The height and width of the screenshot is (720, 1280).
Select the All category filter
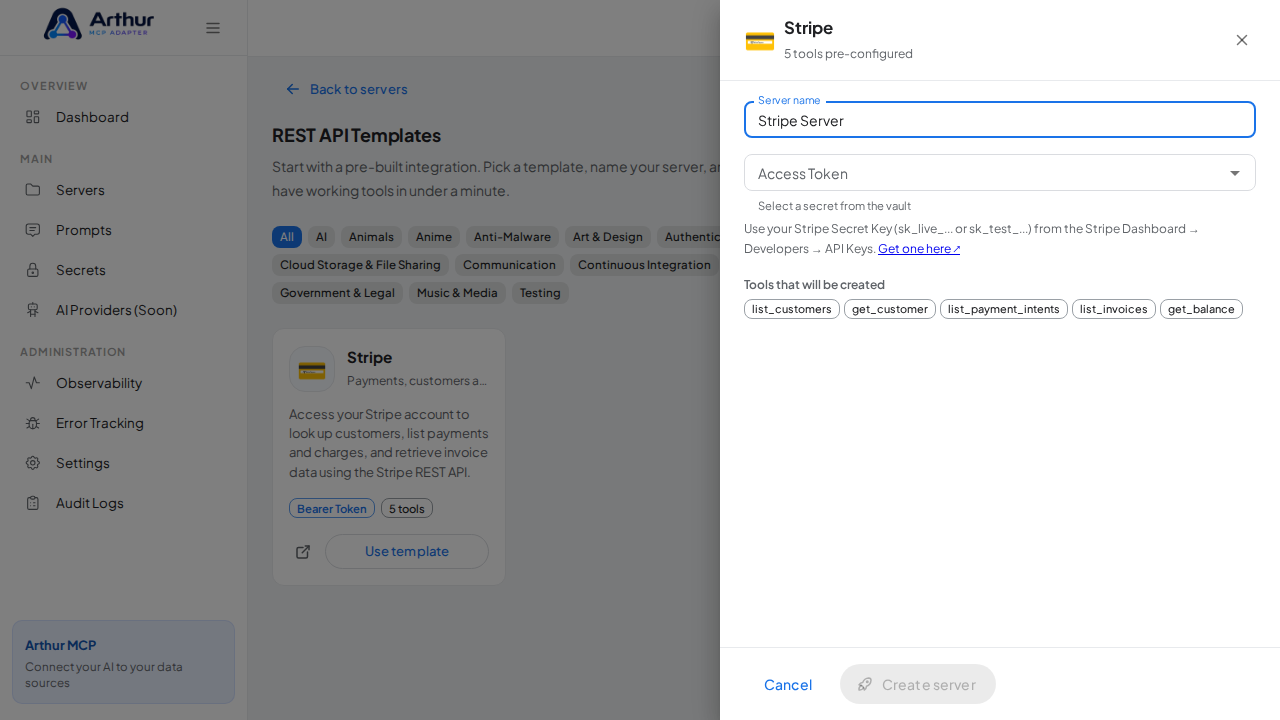(x=287, y=237)
